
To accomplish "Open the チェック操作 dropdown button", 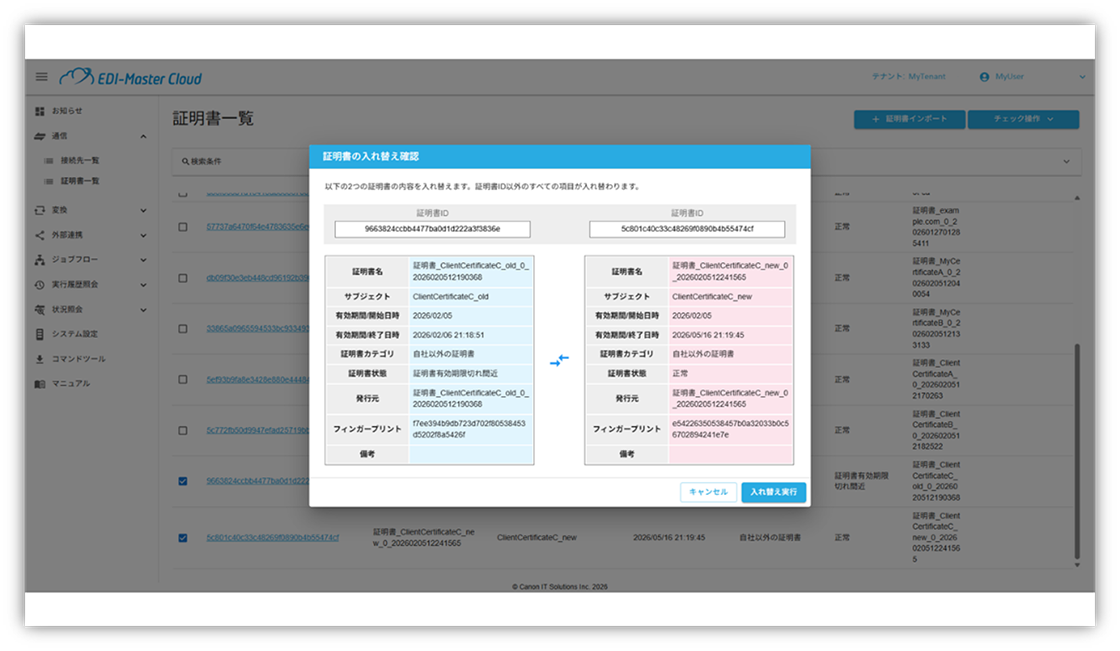I will pyautogui.click(x=1022, y=119).
